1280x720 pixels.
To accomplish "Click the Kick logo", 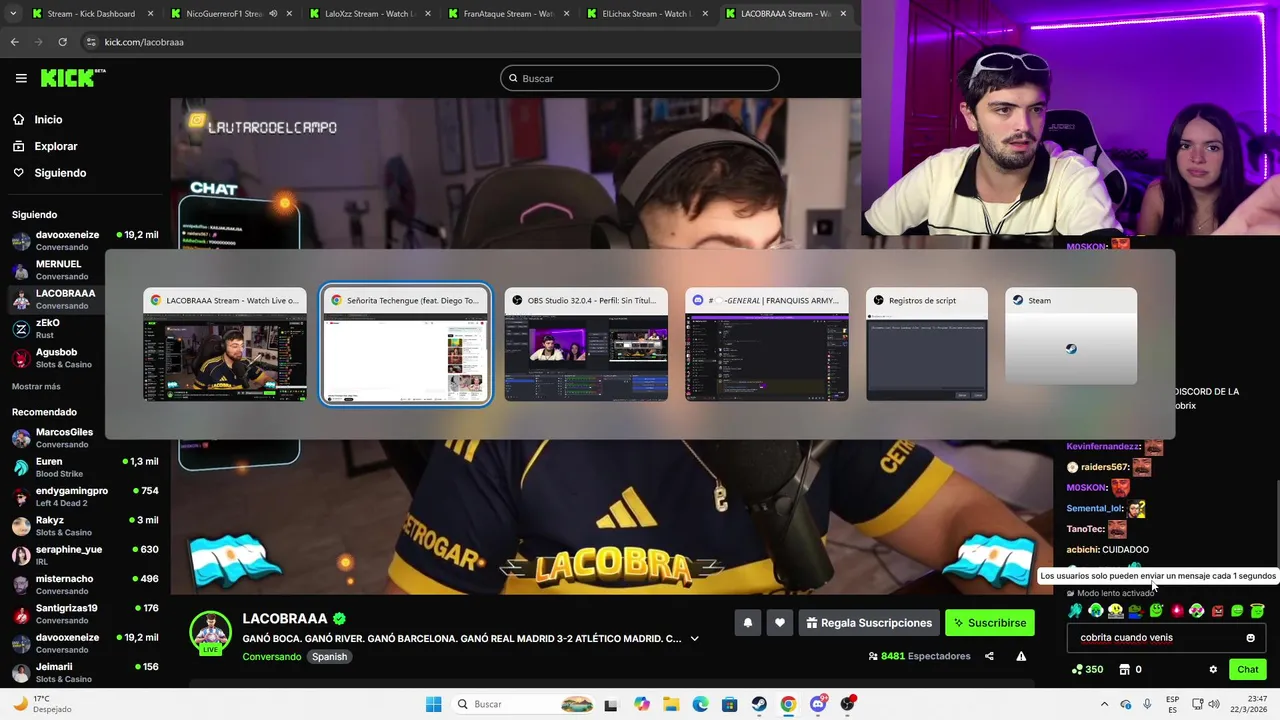I will pos(73,78).
